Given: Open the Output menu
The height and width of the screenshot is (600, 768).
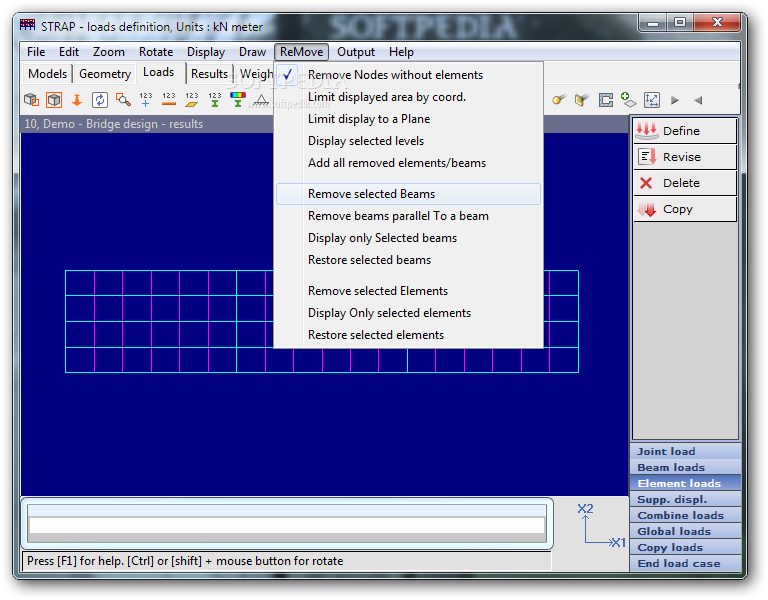Looking at the screenshot, I should pyautogui.click(x=356, y=52).
